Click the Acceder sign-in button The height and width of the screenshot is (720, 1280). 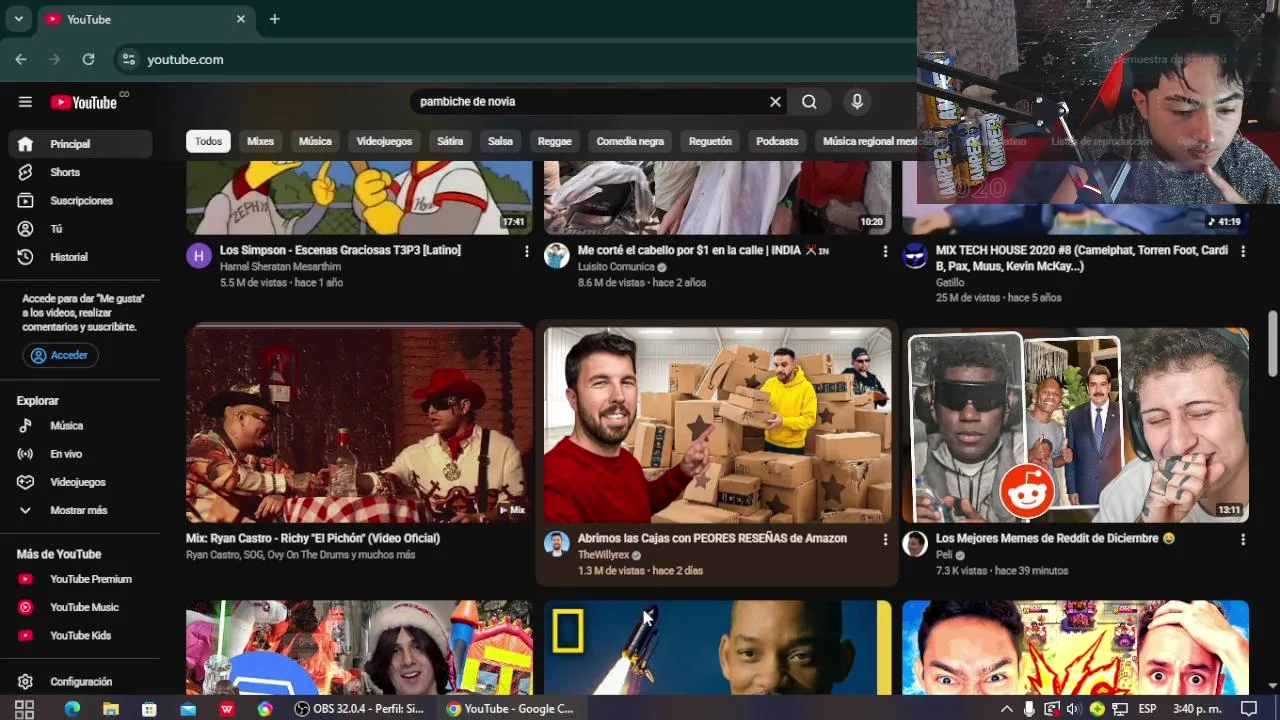pos(60,355)
